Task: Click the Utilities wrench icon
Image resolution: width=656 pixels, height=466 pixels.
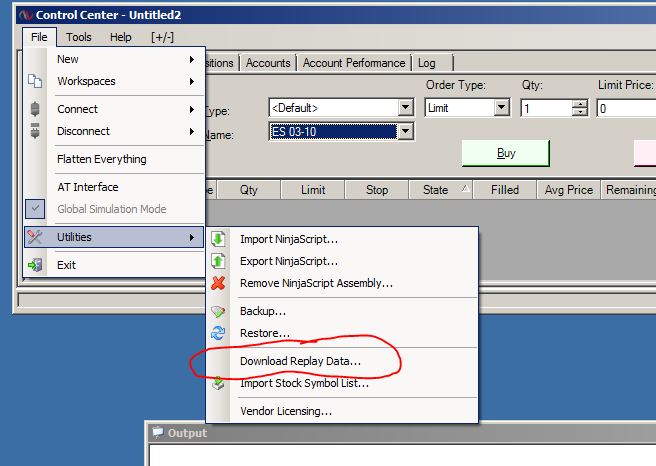Action: [x=35, y=237]
